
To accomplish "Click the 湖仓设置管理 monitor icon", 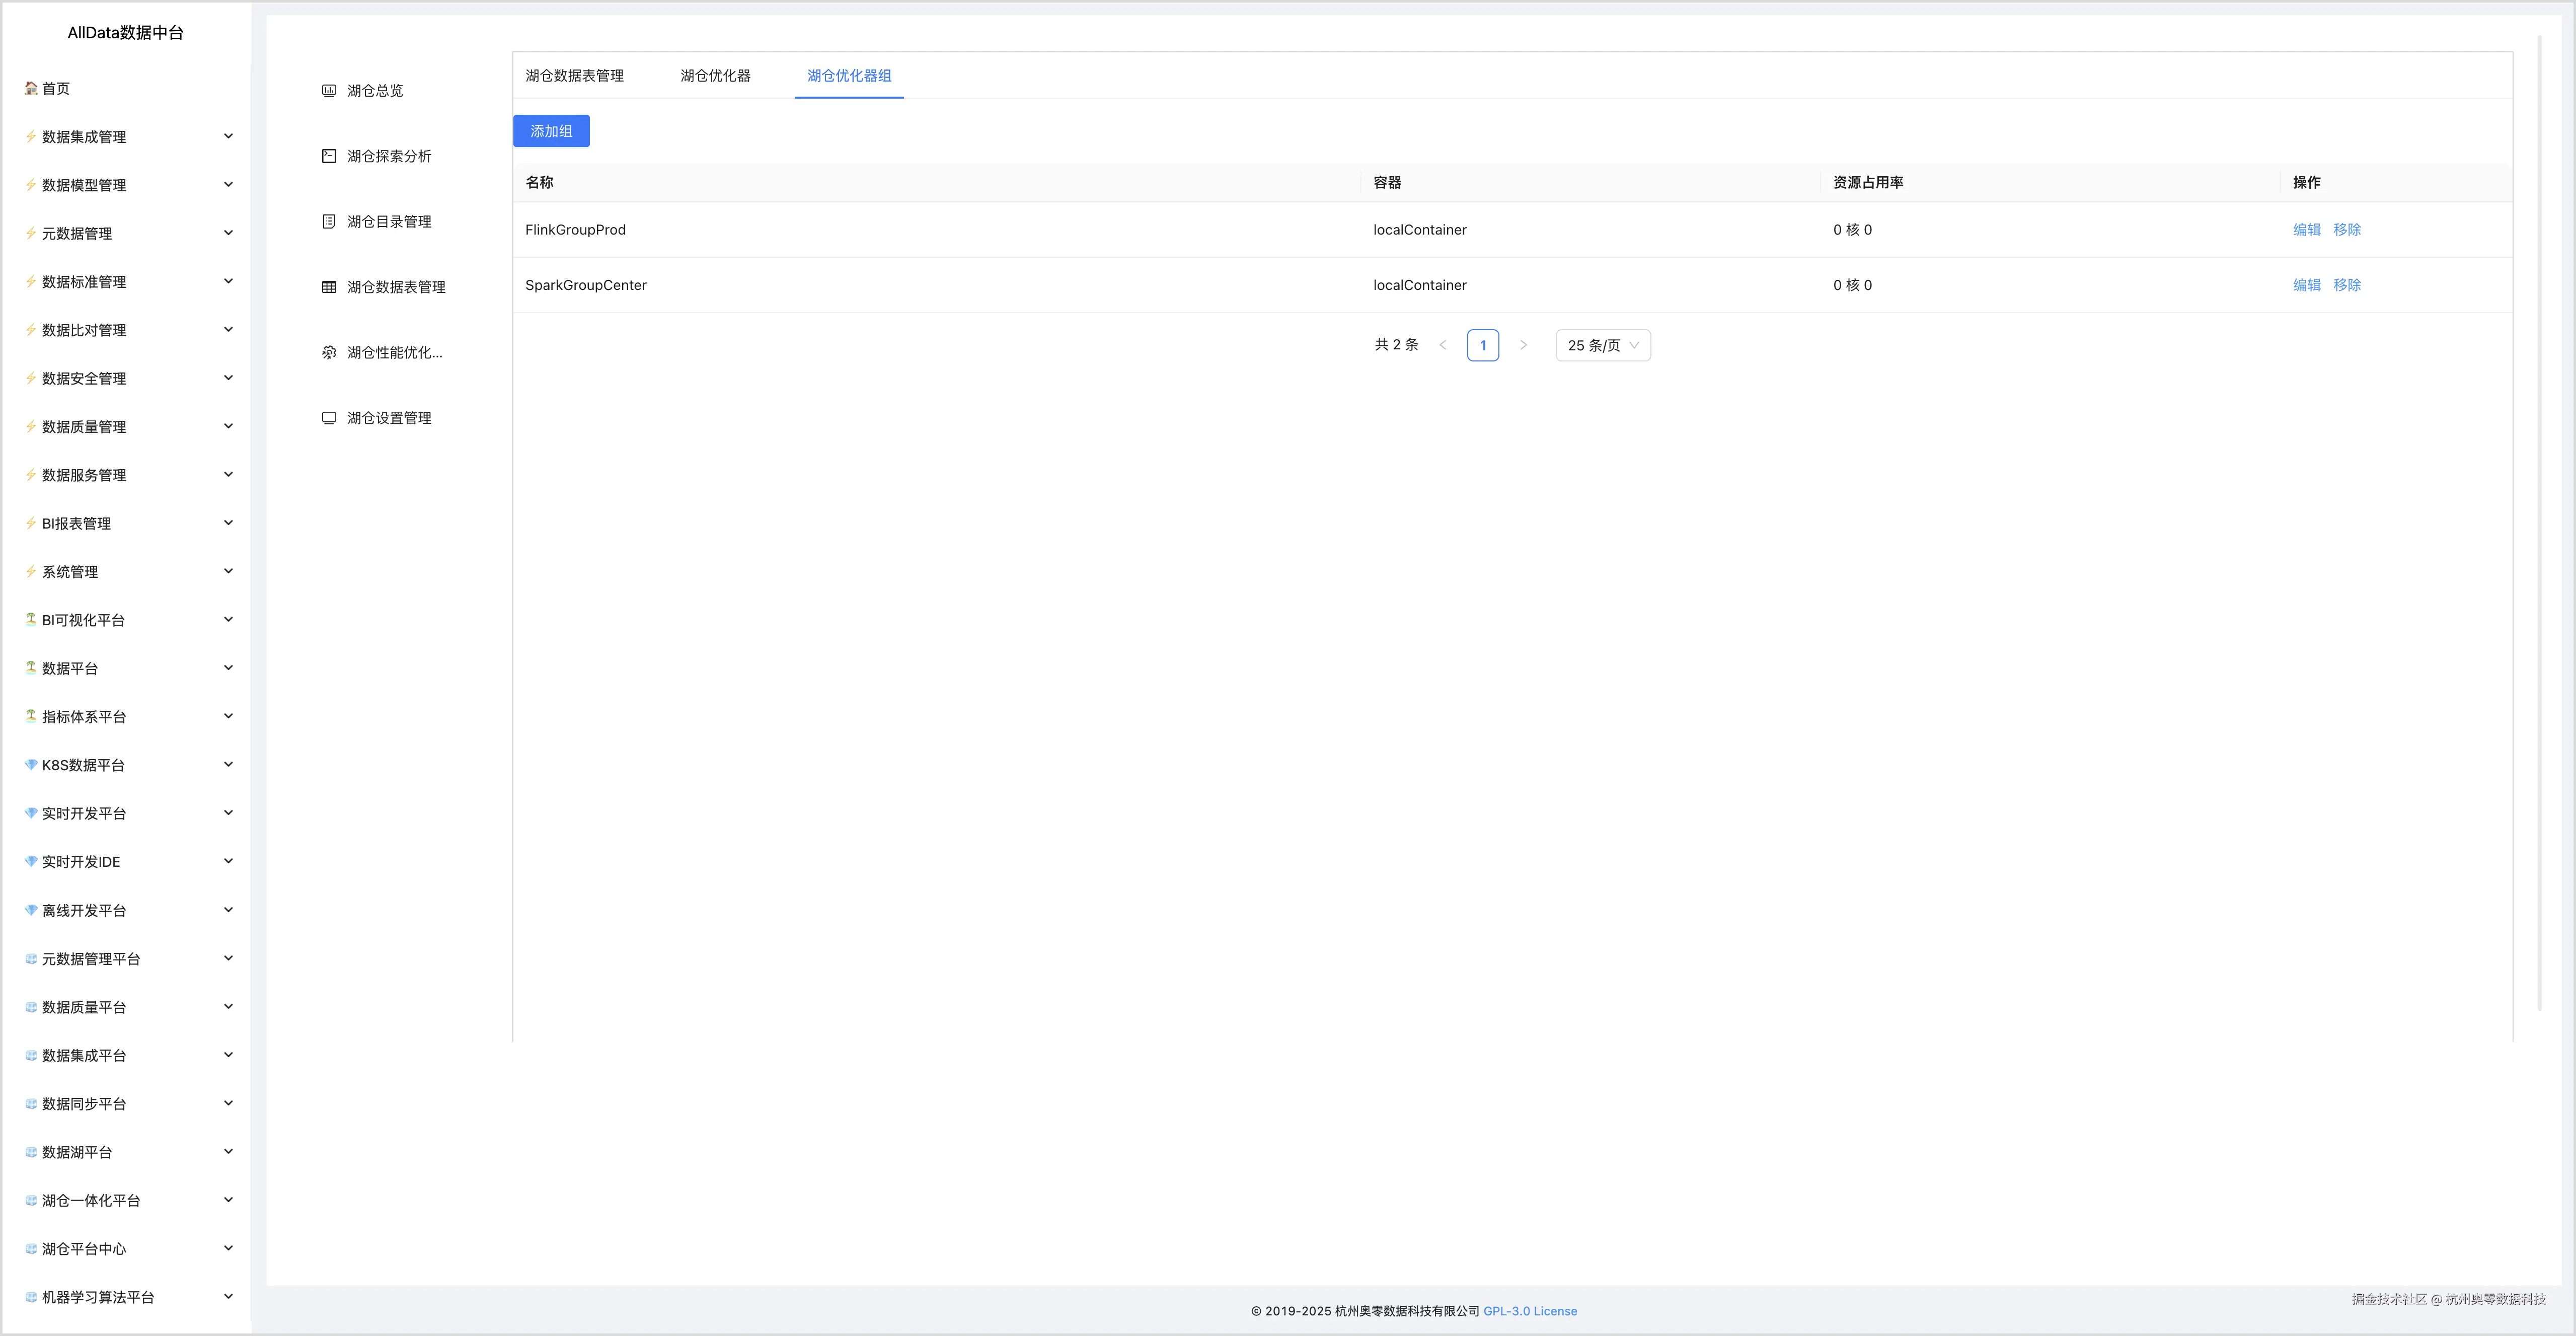I will (x=329, y=418).
